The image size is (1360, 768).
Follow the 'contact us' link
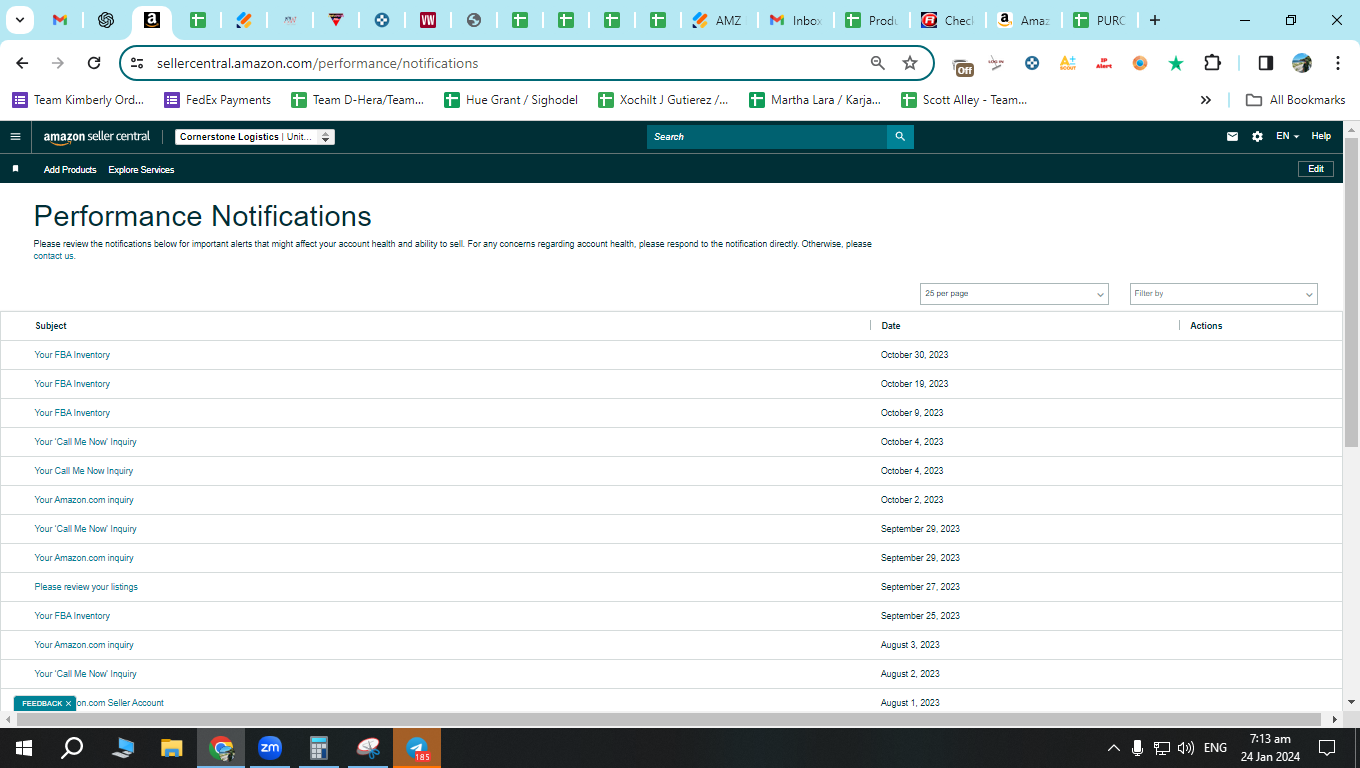coord(54,256)
